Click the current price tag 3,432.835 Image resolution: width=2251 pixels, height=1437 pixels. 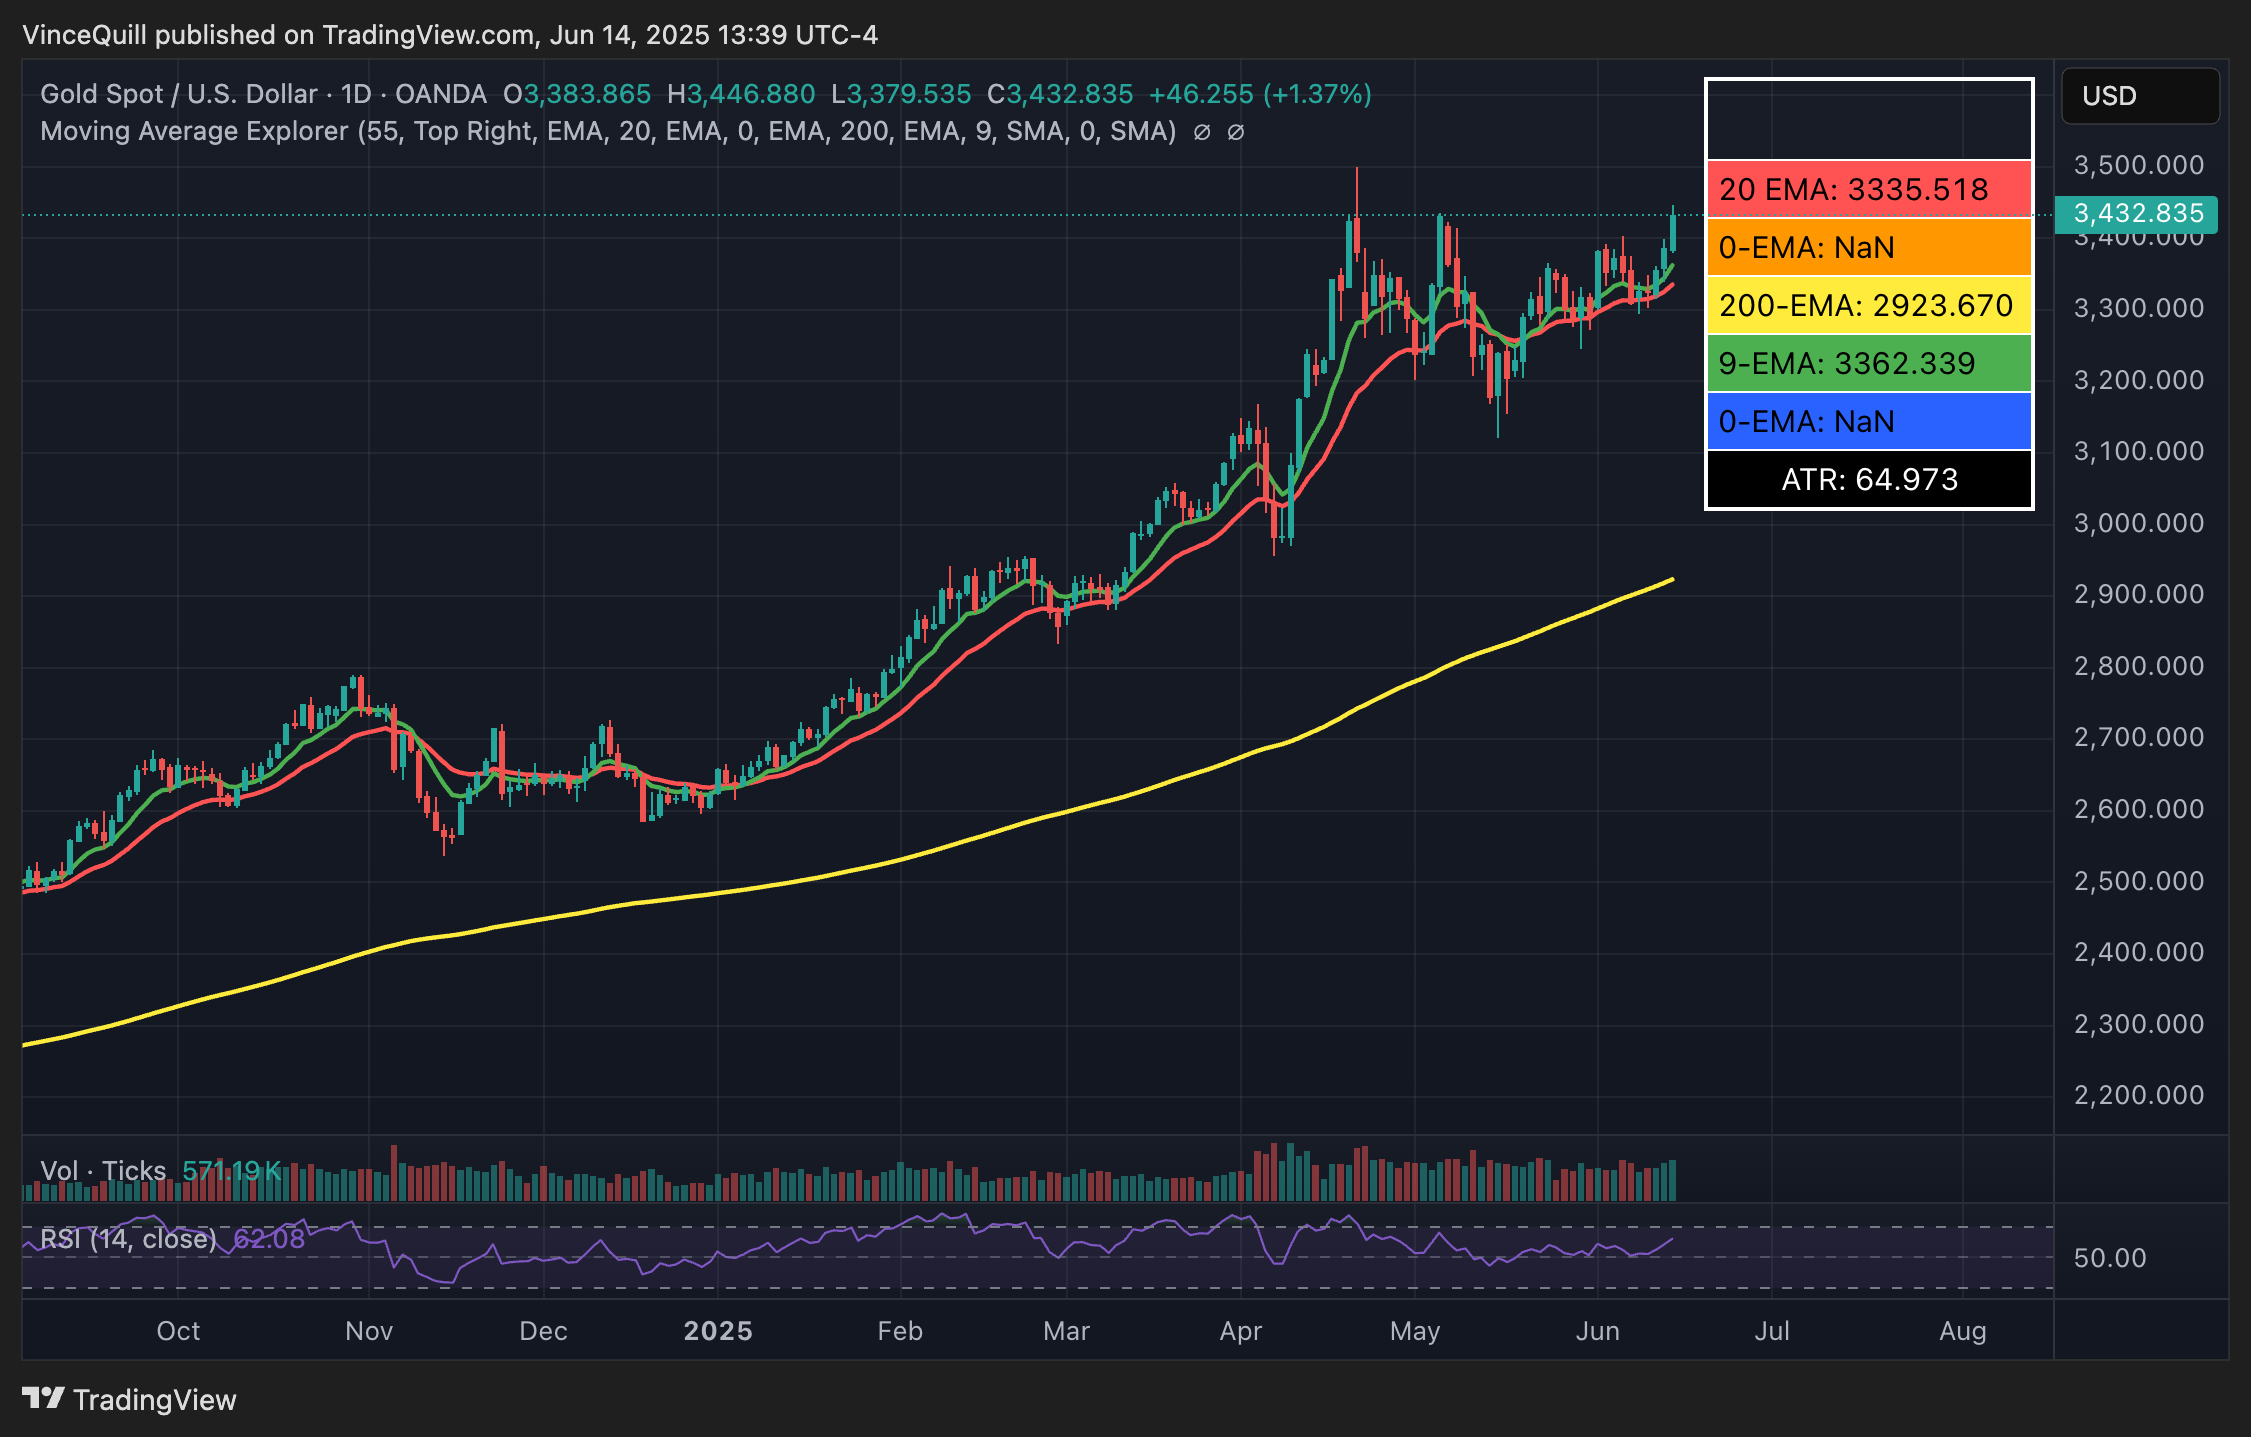click(x=2139, y=213)
